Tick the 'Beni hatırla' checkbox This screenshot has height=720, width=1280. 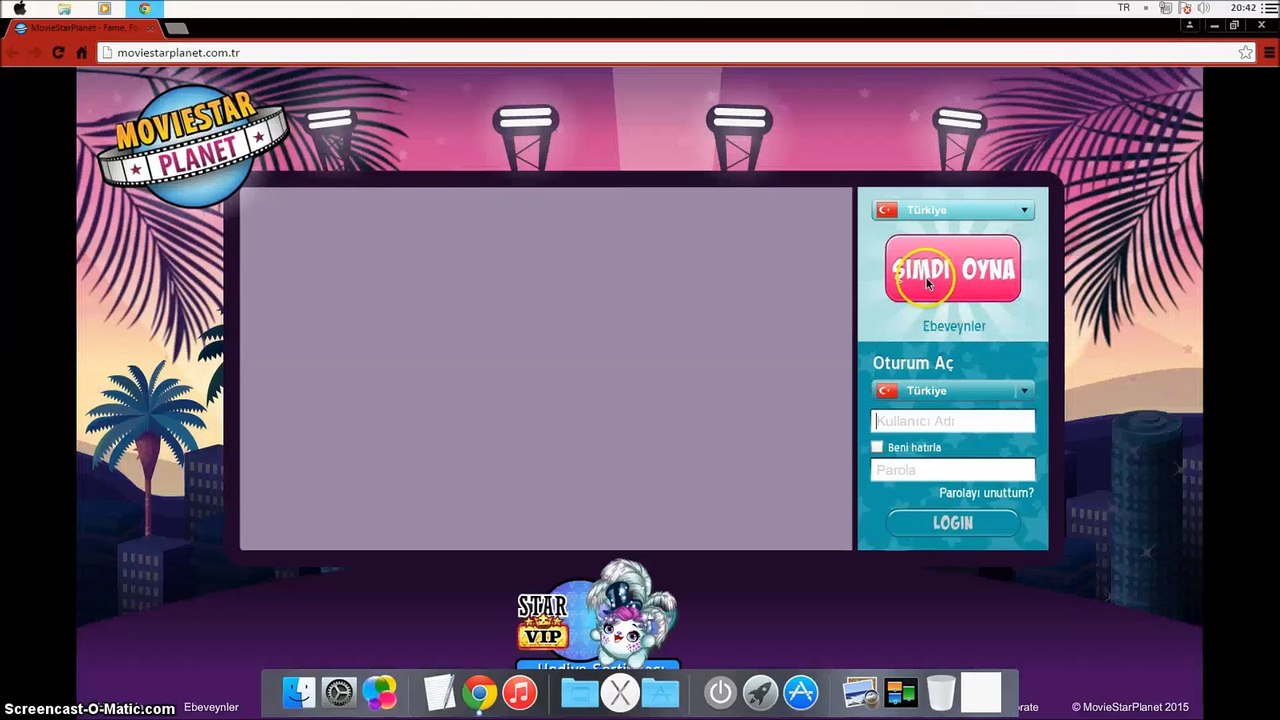point(877,447)
